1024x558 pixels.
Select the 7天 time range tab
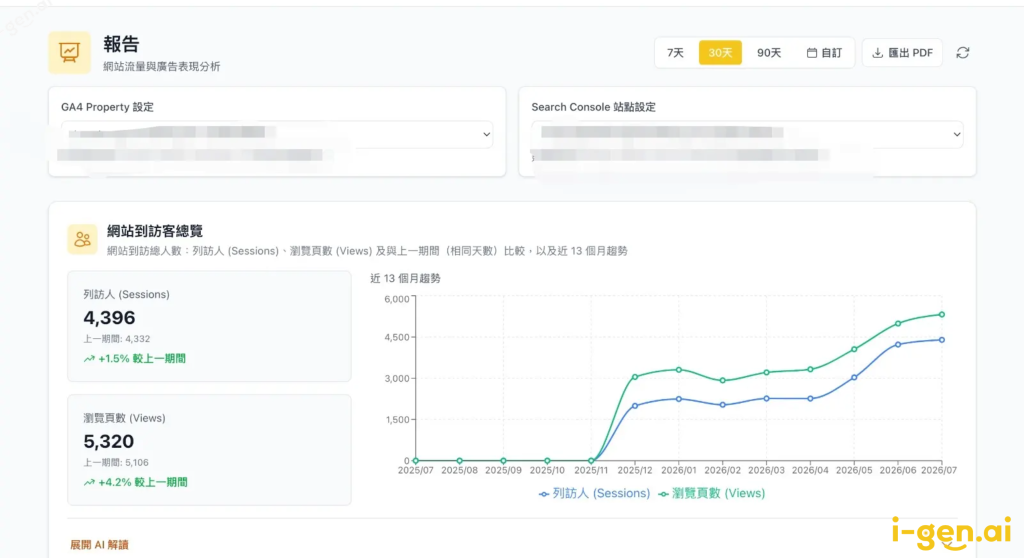675,53
